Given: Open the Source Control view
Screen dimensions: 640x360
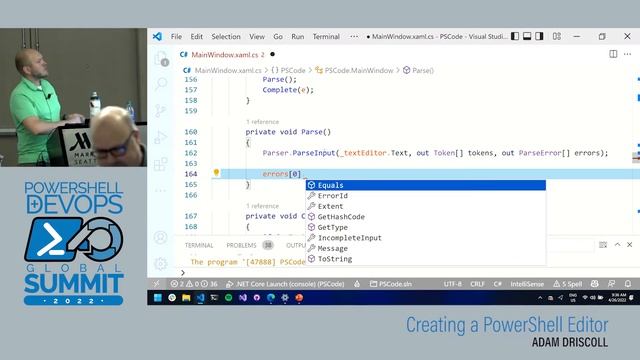Looking at the screenshot, I should pos(161,111).
